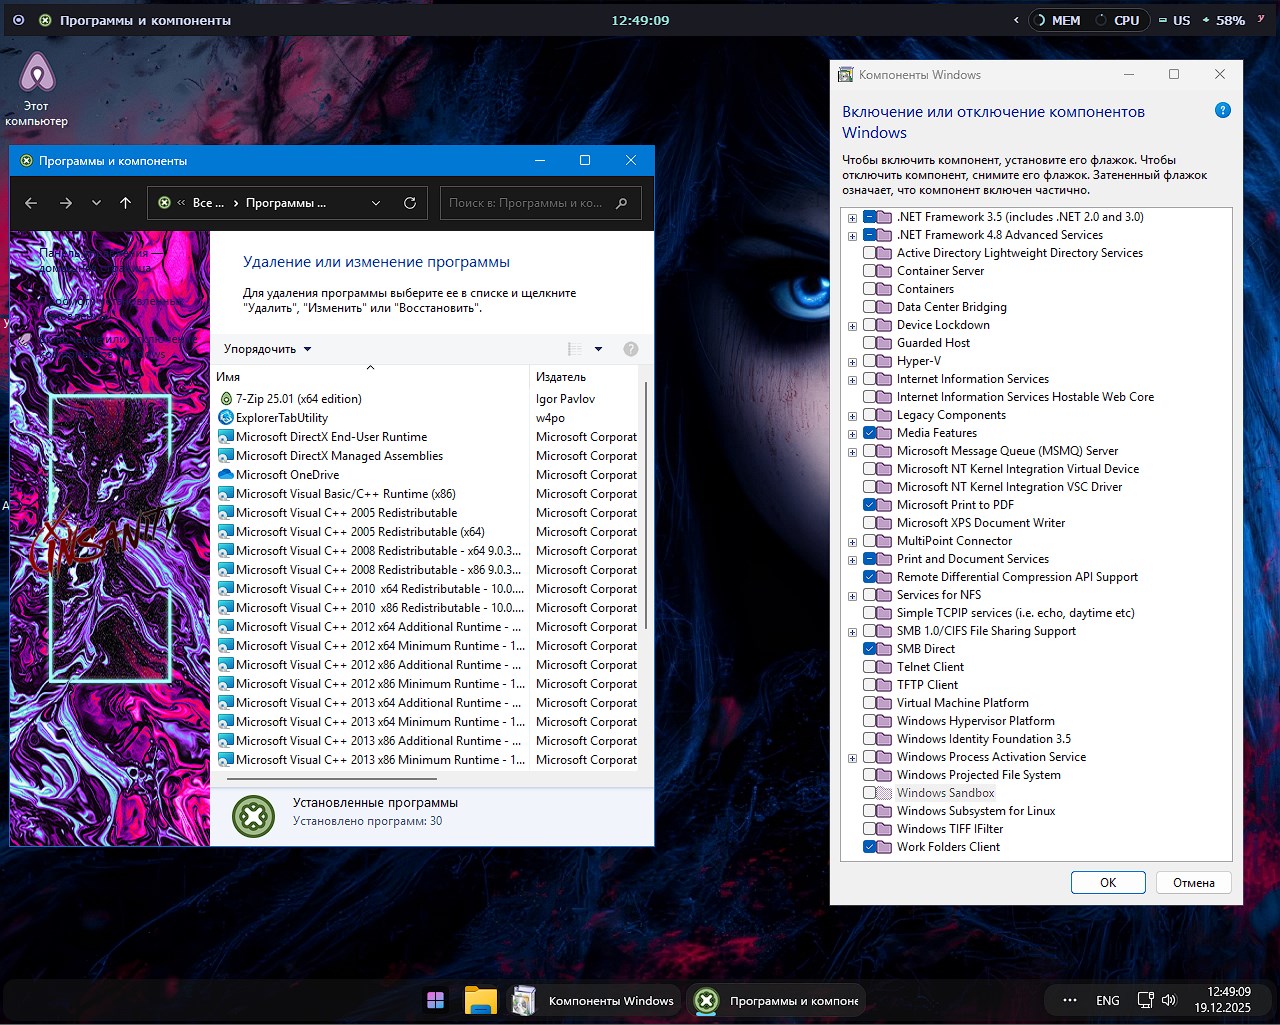Expand the Hyper-V tree node
This screenshot has height=1025, width=1280.
pos(852,361)
